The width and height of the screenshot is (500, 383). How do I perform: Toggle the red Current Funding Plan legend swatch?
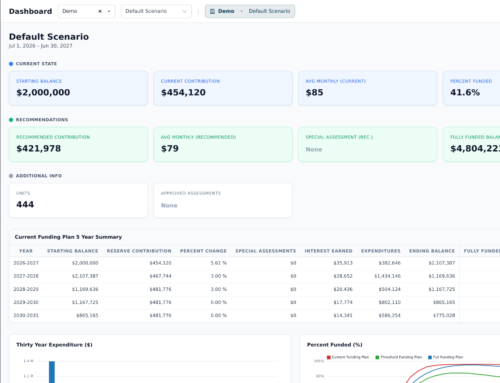click(329, 357)
